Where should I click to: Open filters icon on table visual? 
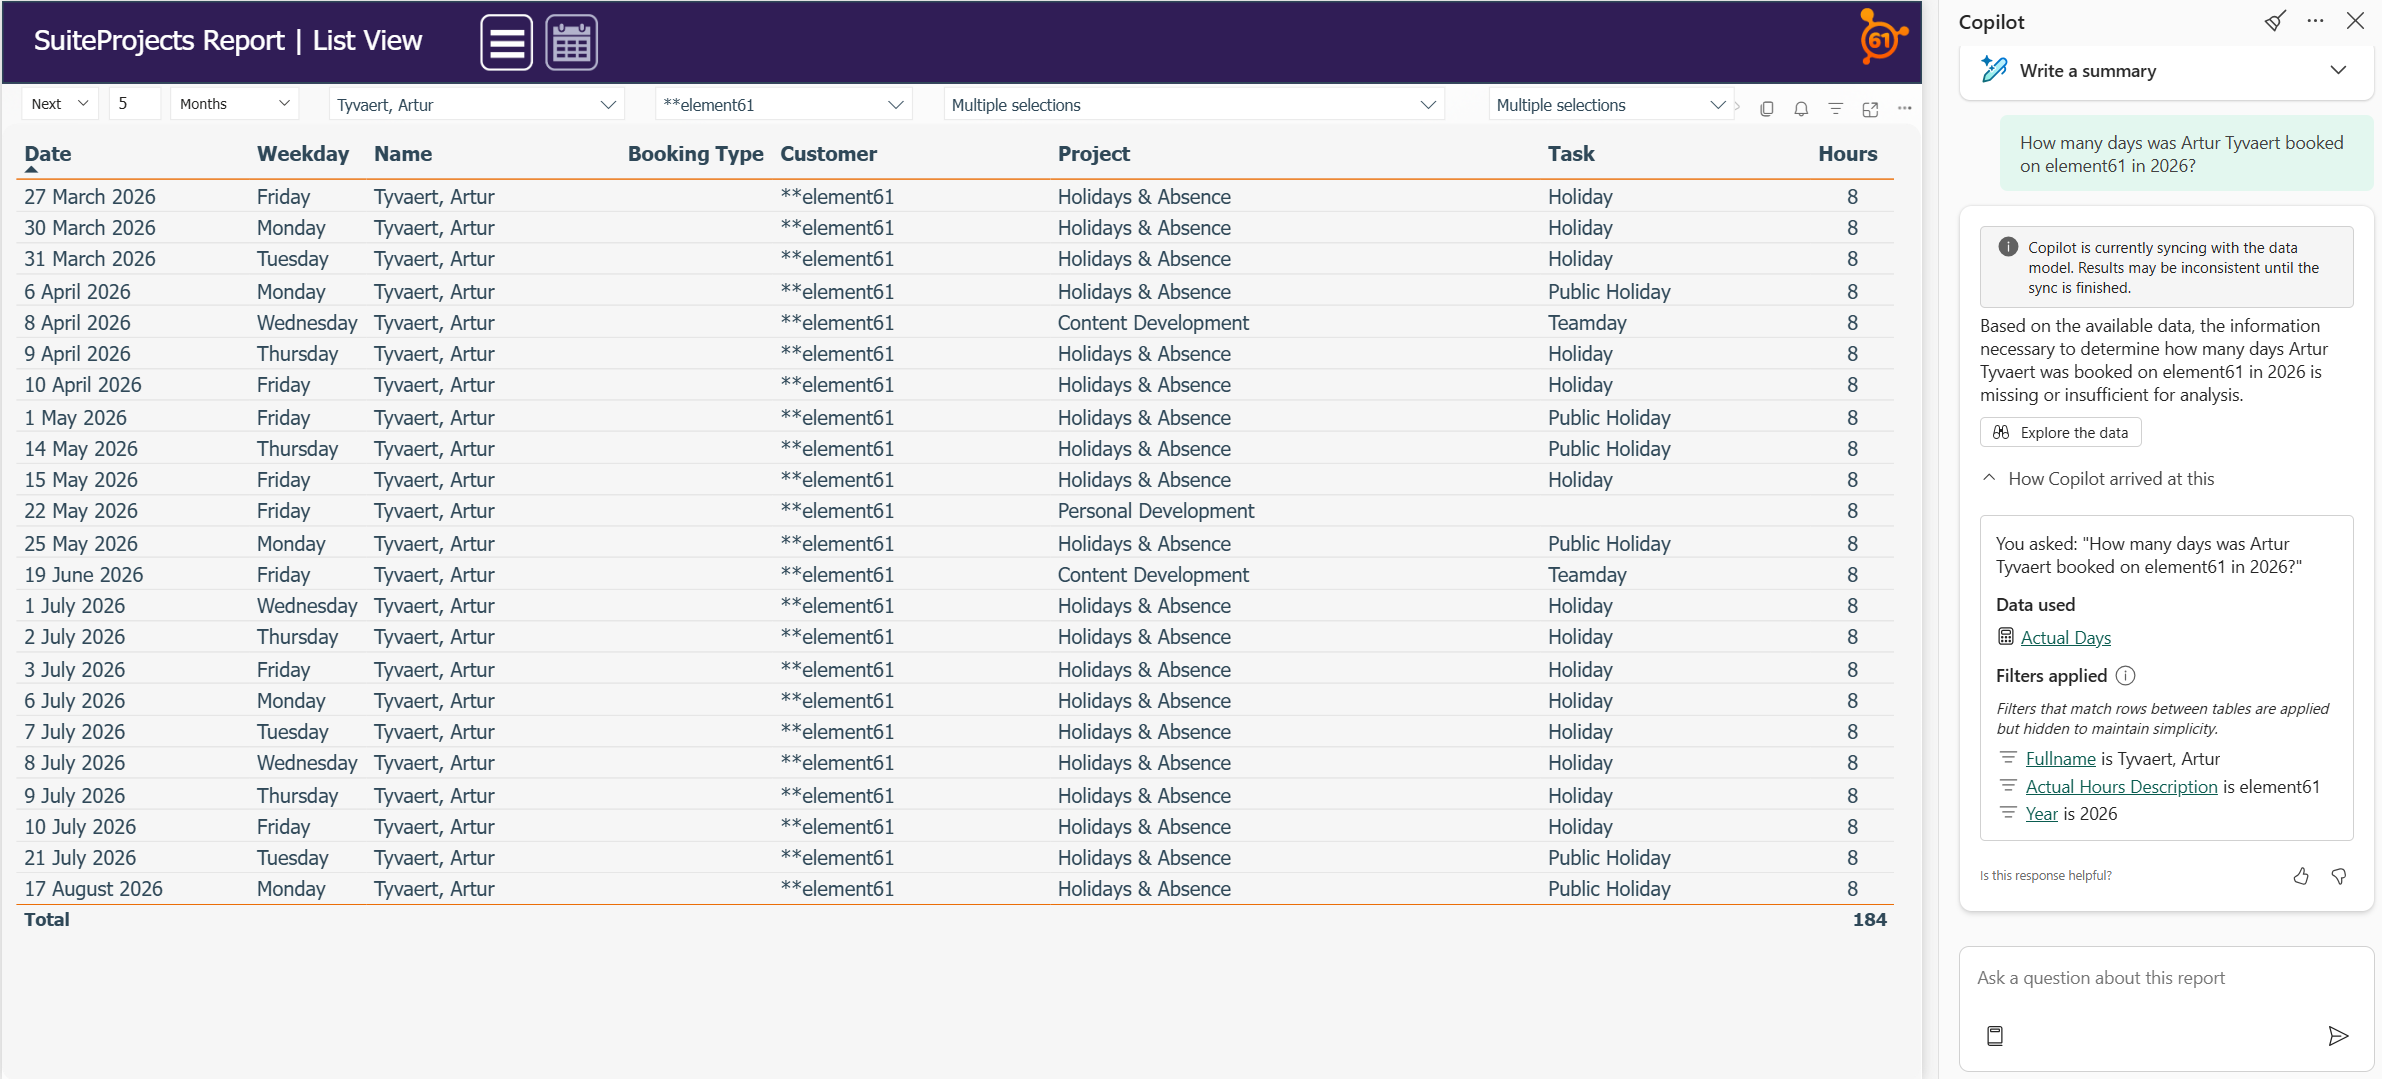pyautogui.click(x=1835, y=108)
